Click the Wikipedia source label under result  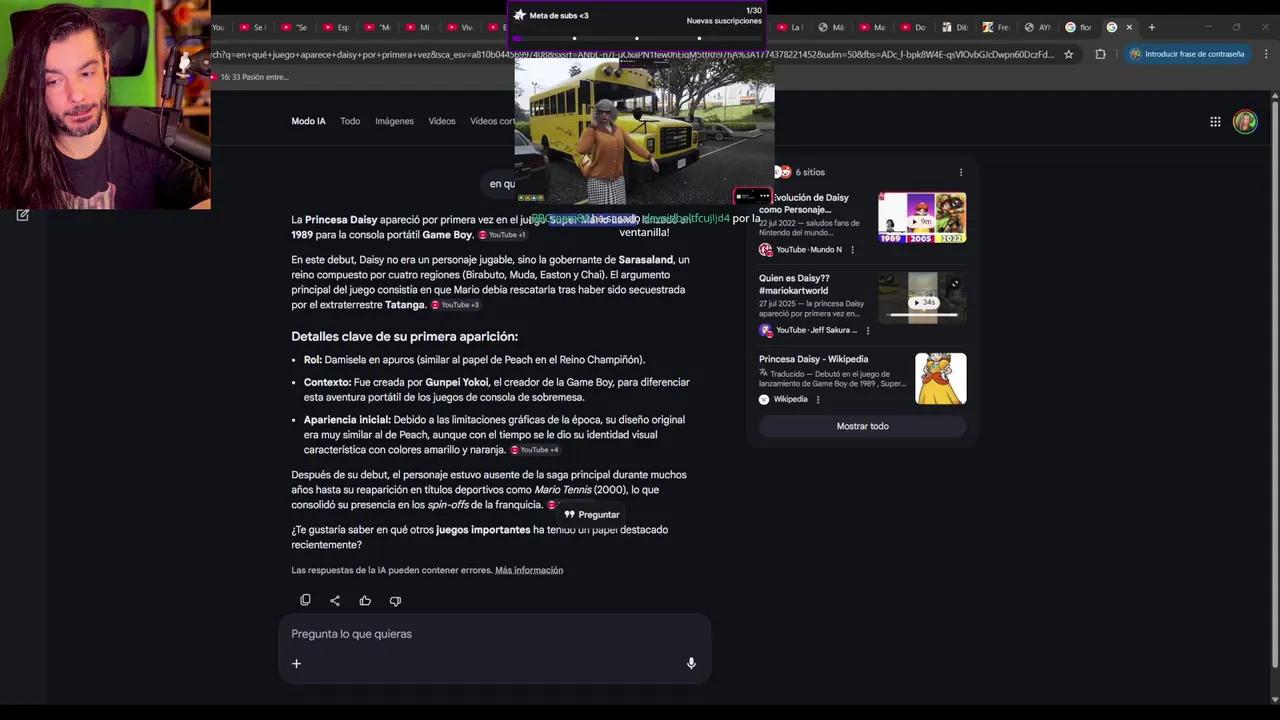(x=790, y=399)
